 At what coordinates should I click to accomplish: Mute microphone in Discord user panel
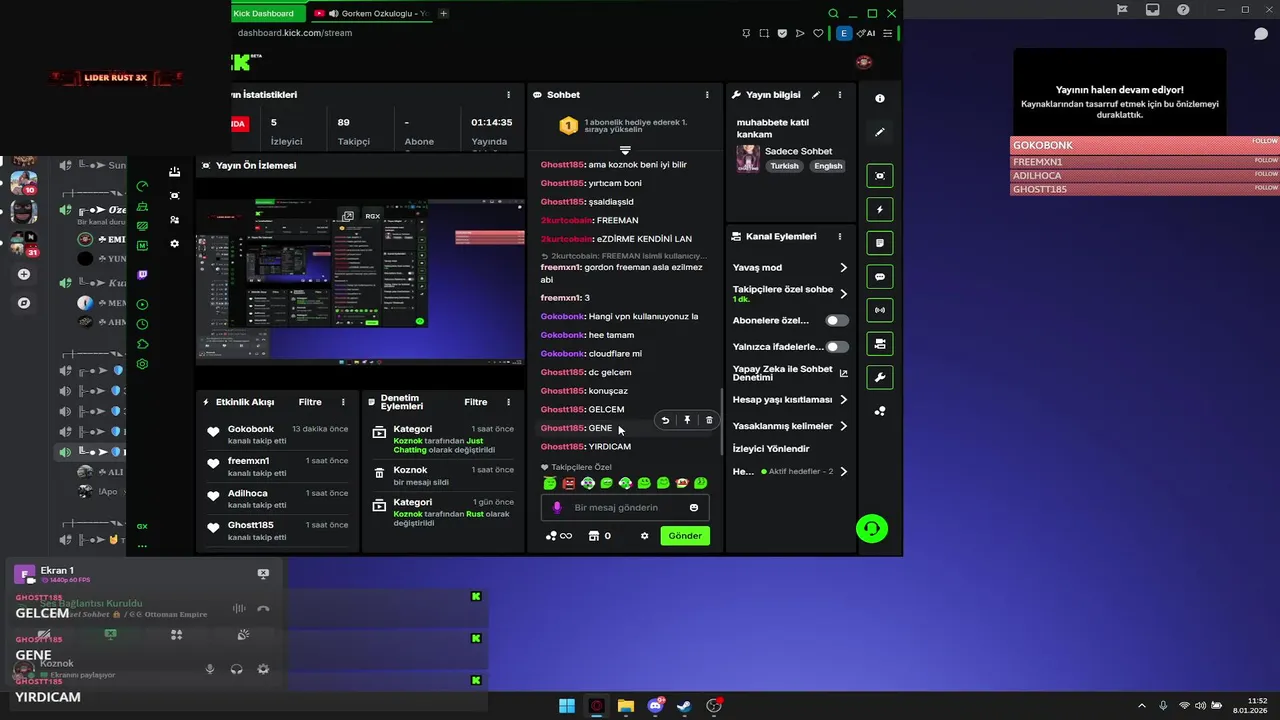(210, 669)
